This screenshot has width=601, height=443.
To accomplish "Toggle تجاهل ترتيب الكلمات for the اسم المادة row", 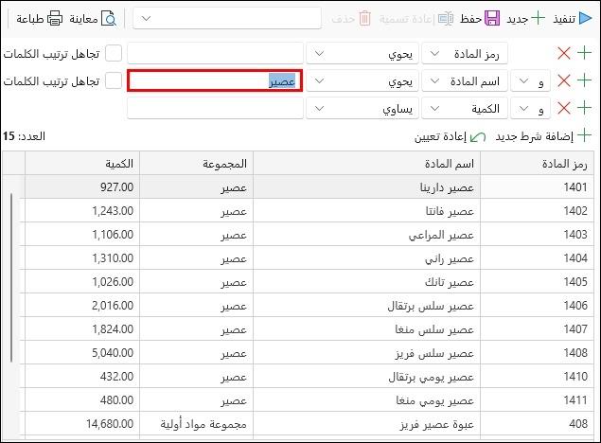I will pos(113,80).
